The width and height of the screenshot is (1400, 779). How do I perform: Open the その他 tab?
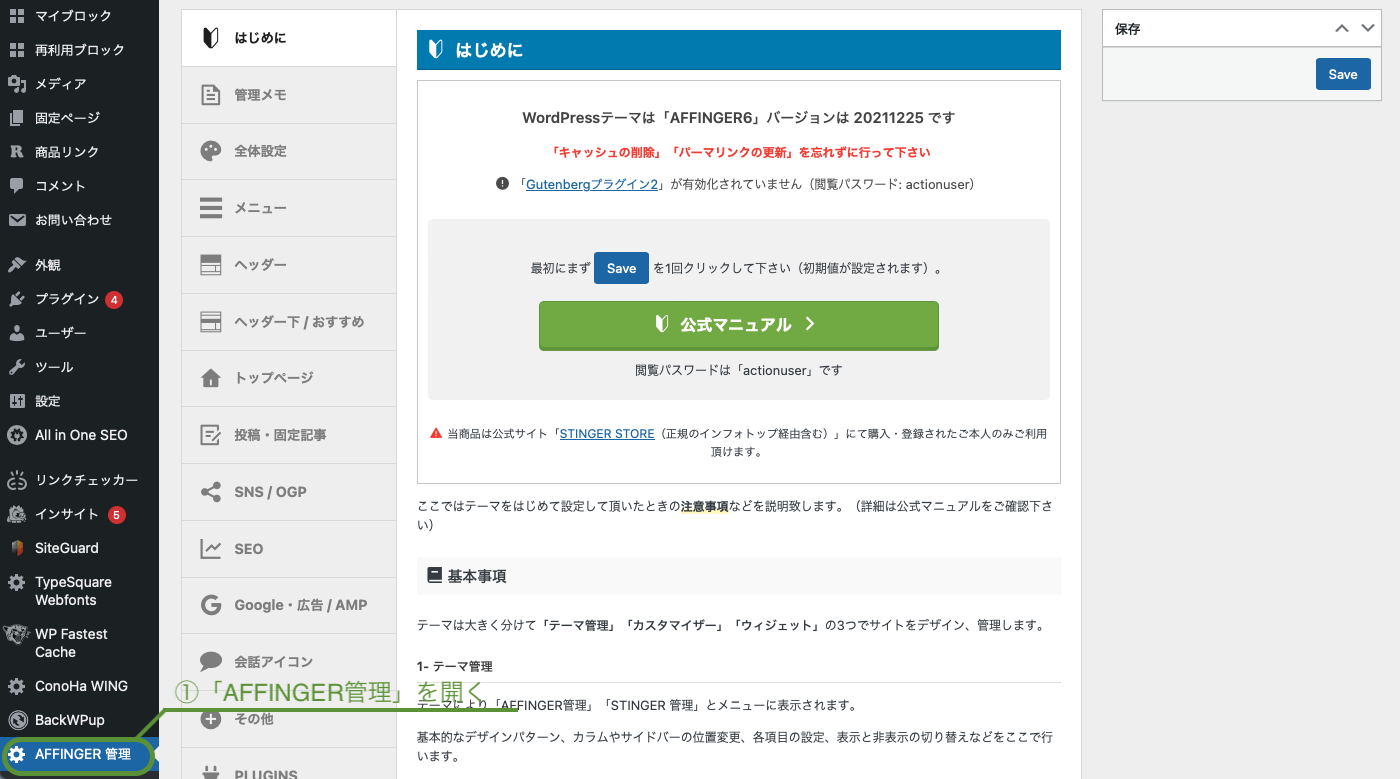tap(289, 718)
